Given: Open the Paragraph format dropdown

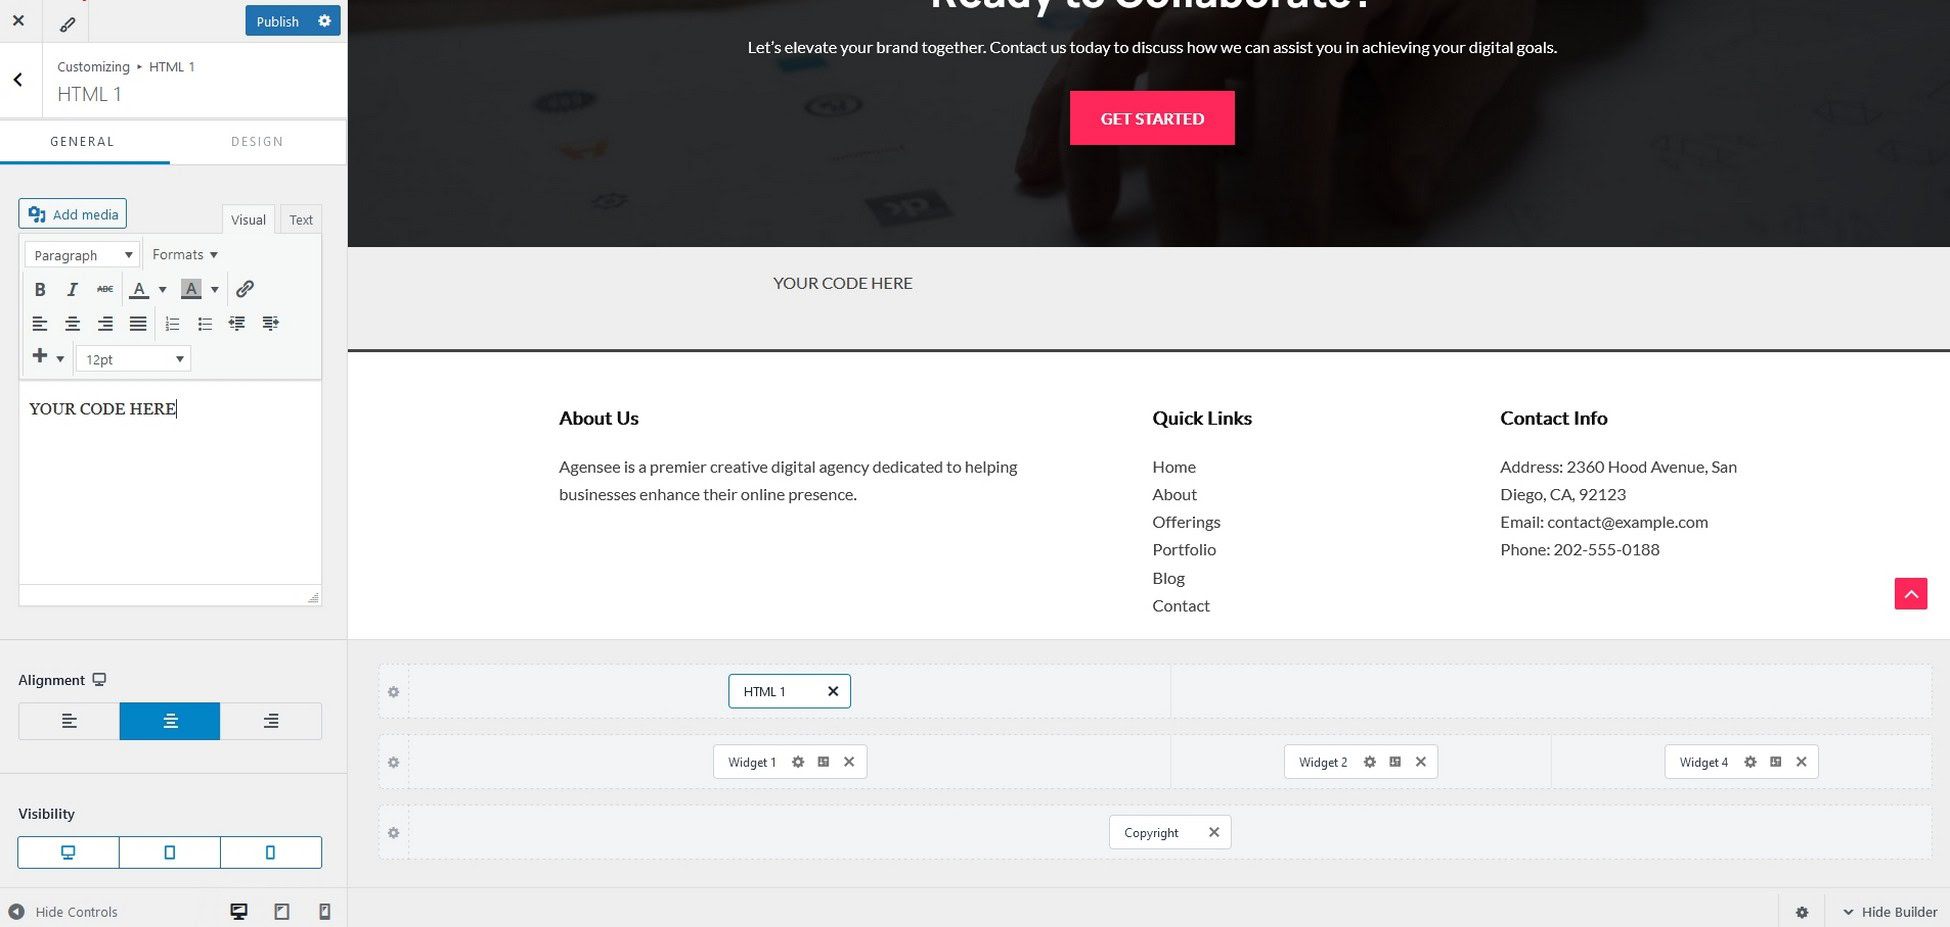Looking at the screenshot, I should pyautogui.click(x=82, y=255).
